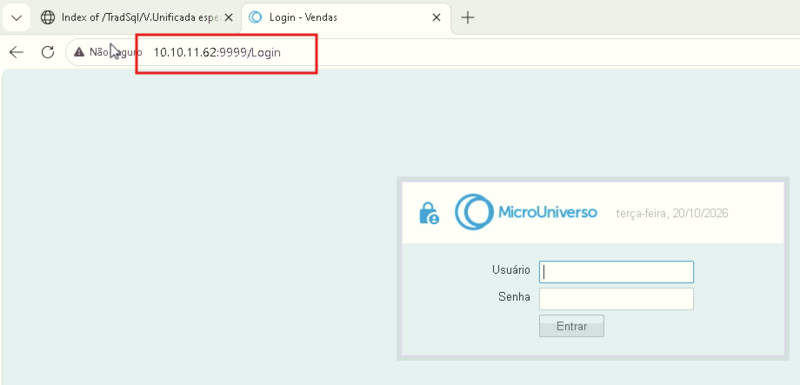Click the Login - Vendas tab favicon
The width and height of the screenshot is (800, 385).
(x=255, y=17)
